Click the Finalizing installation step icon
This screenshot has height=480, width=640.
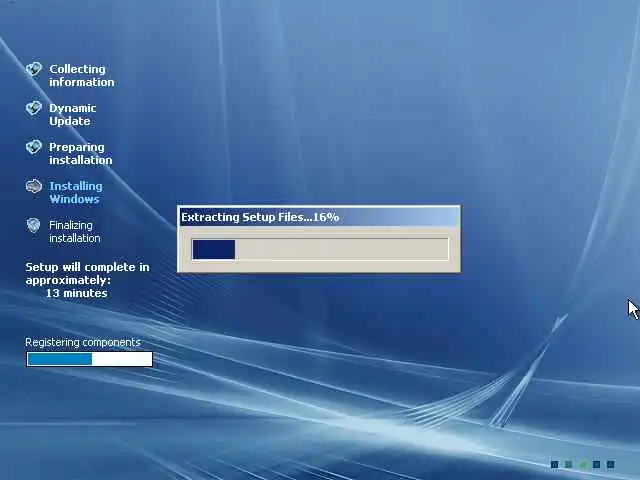pyautogui.click(x=33, y=225)
